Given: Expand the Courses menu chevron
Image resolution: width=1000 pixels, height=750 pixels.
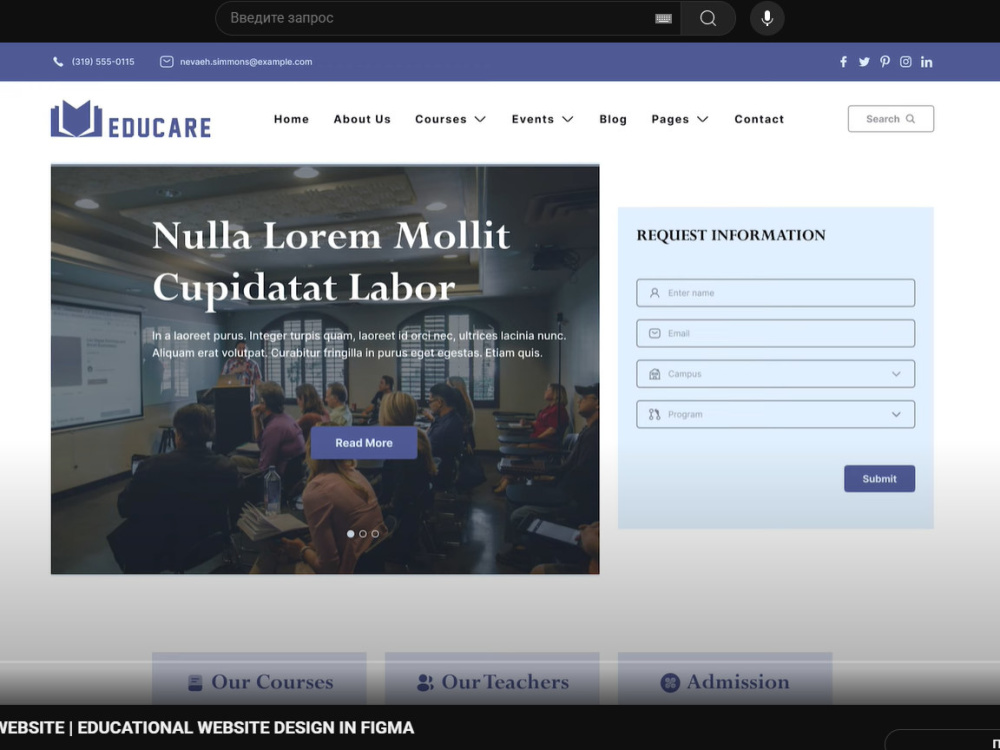Looking at the screenshot, I should coord(480,119).
